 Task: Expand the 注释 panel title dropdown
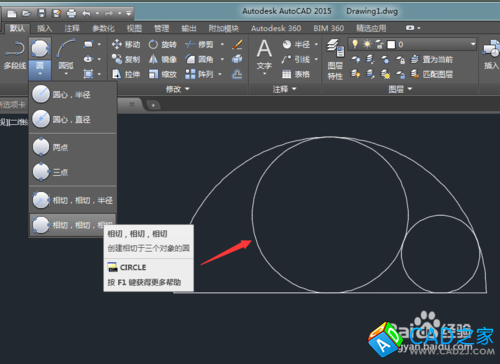pos(284,89)
